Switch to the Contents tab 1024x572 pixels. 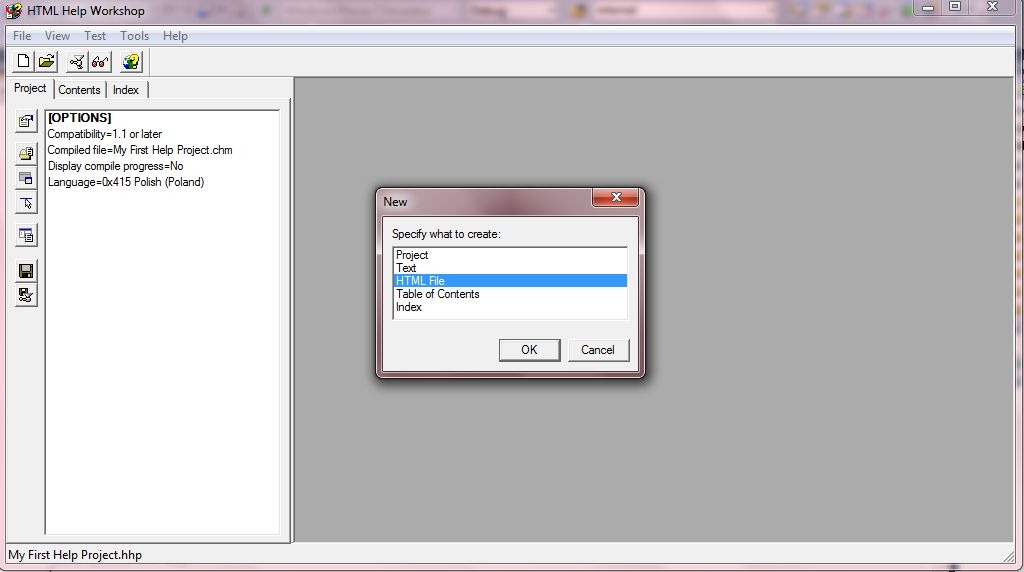[x=79, y=90]
